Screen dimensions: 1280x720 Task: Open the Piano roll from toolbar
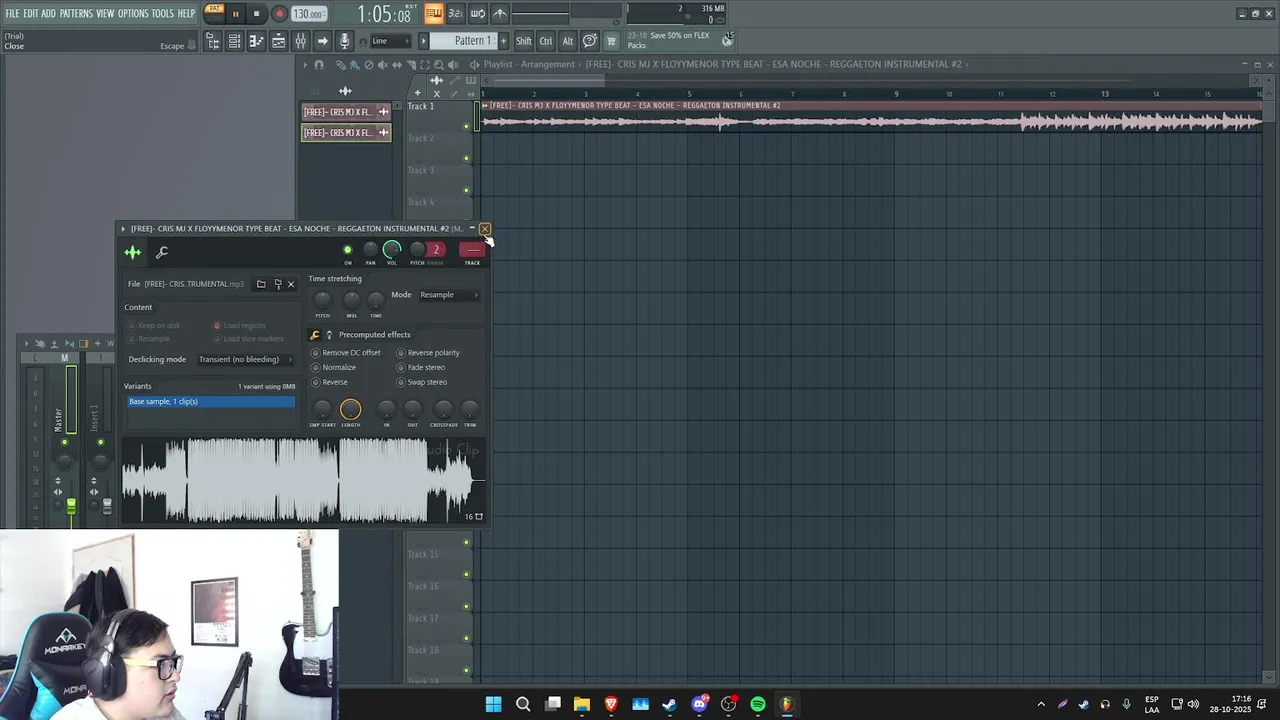click(256, 41)
